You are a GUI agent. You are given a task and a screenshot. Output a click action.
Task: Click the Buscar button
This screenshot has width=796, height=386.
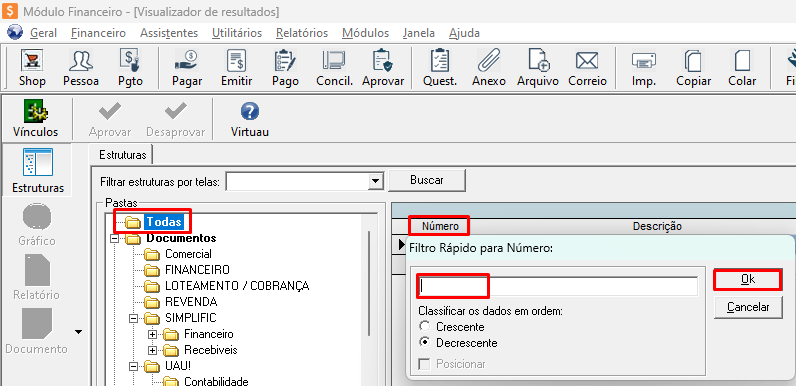[427, 180]
